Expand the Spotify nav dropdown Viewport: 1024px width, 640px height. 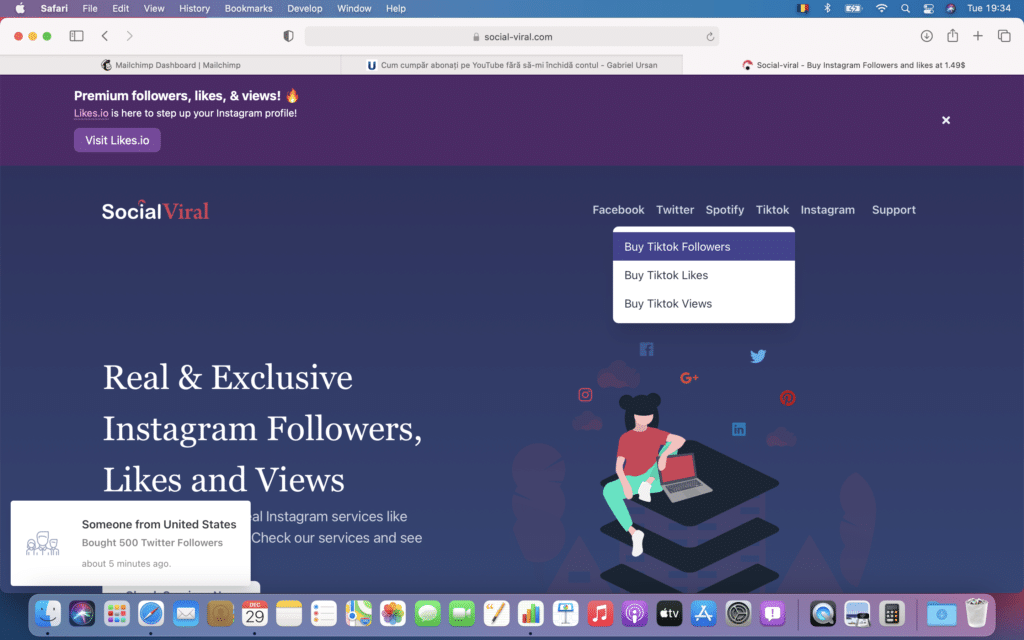(x=724, y=210)
